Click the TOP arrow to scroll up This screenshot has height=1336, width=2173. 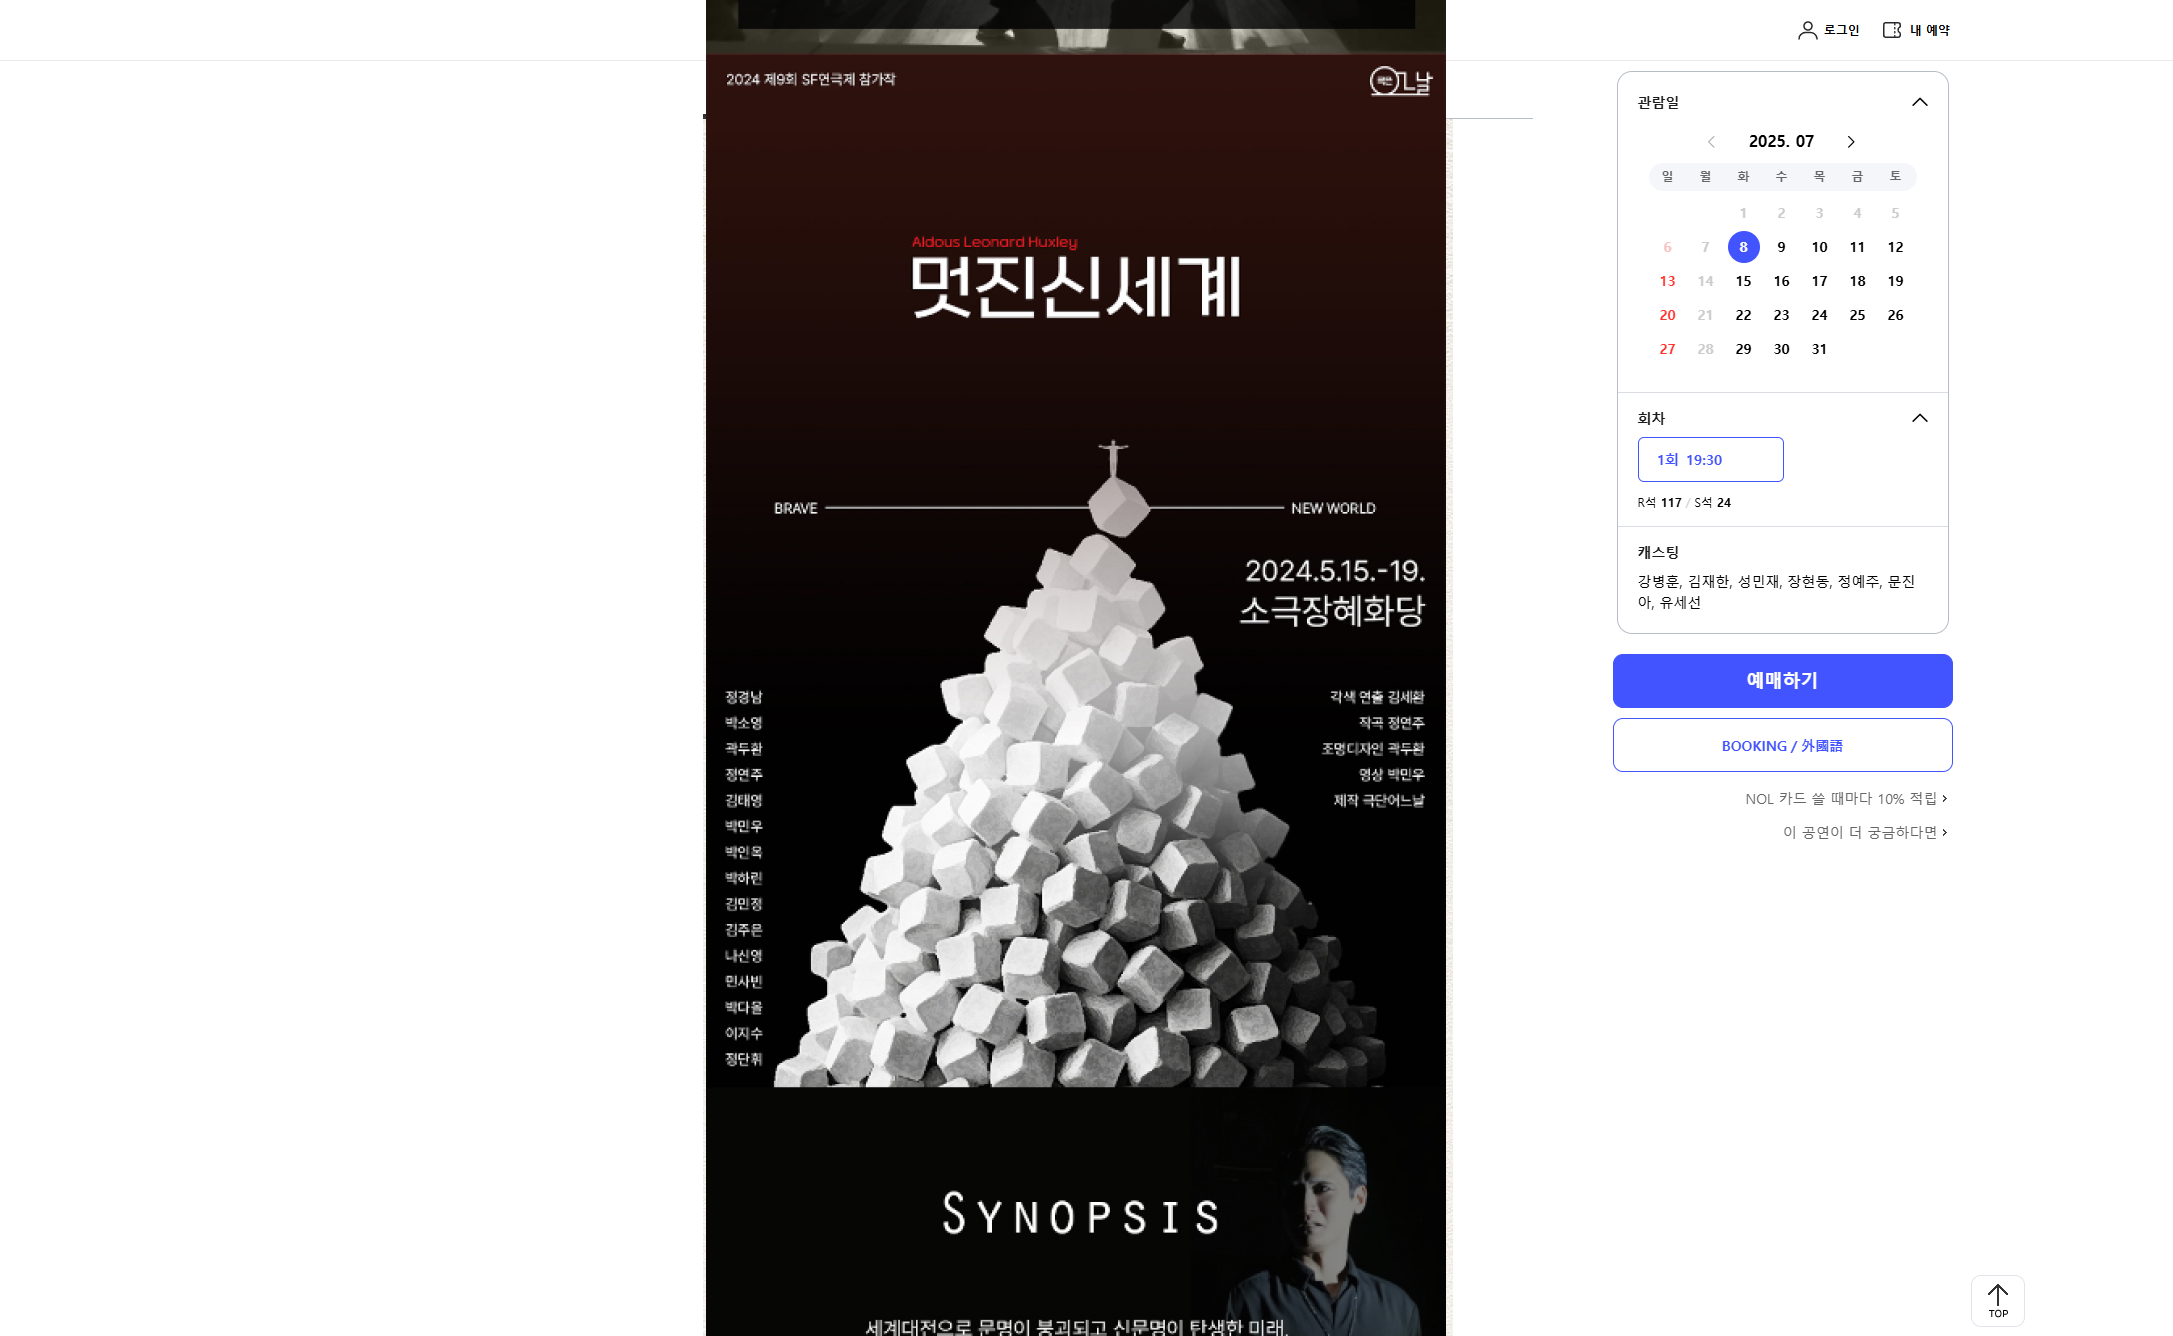point(1997,1301)
